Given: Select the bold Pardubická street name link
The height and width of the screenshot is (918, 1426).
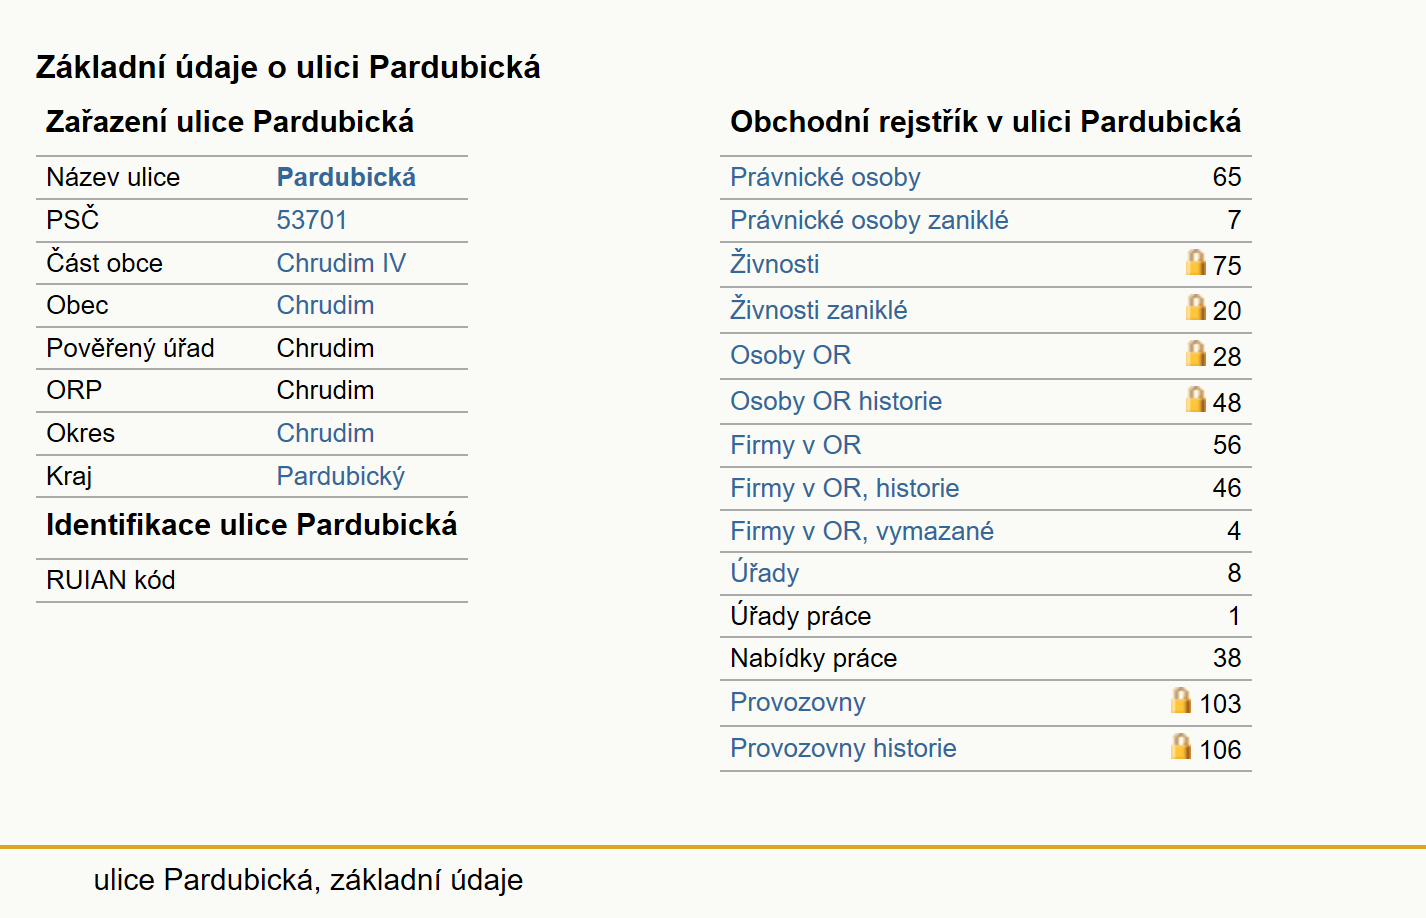Looking at the screenshot, I should [346, 177].
